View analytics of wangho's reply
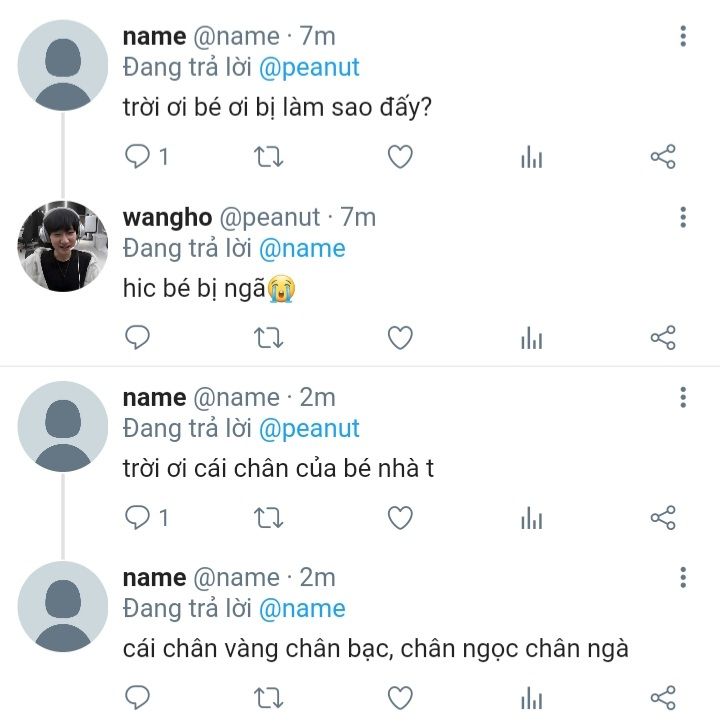Screen dimensions: 720x721 (532, 338)
